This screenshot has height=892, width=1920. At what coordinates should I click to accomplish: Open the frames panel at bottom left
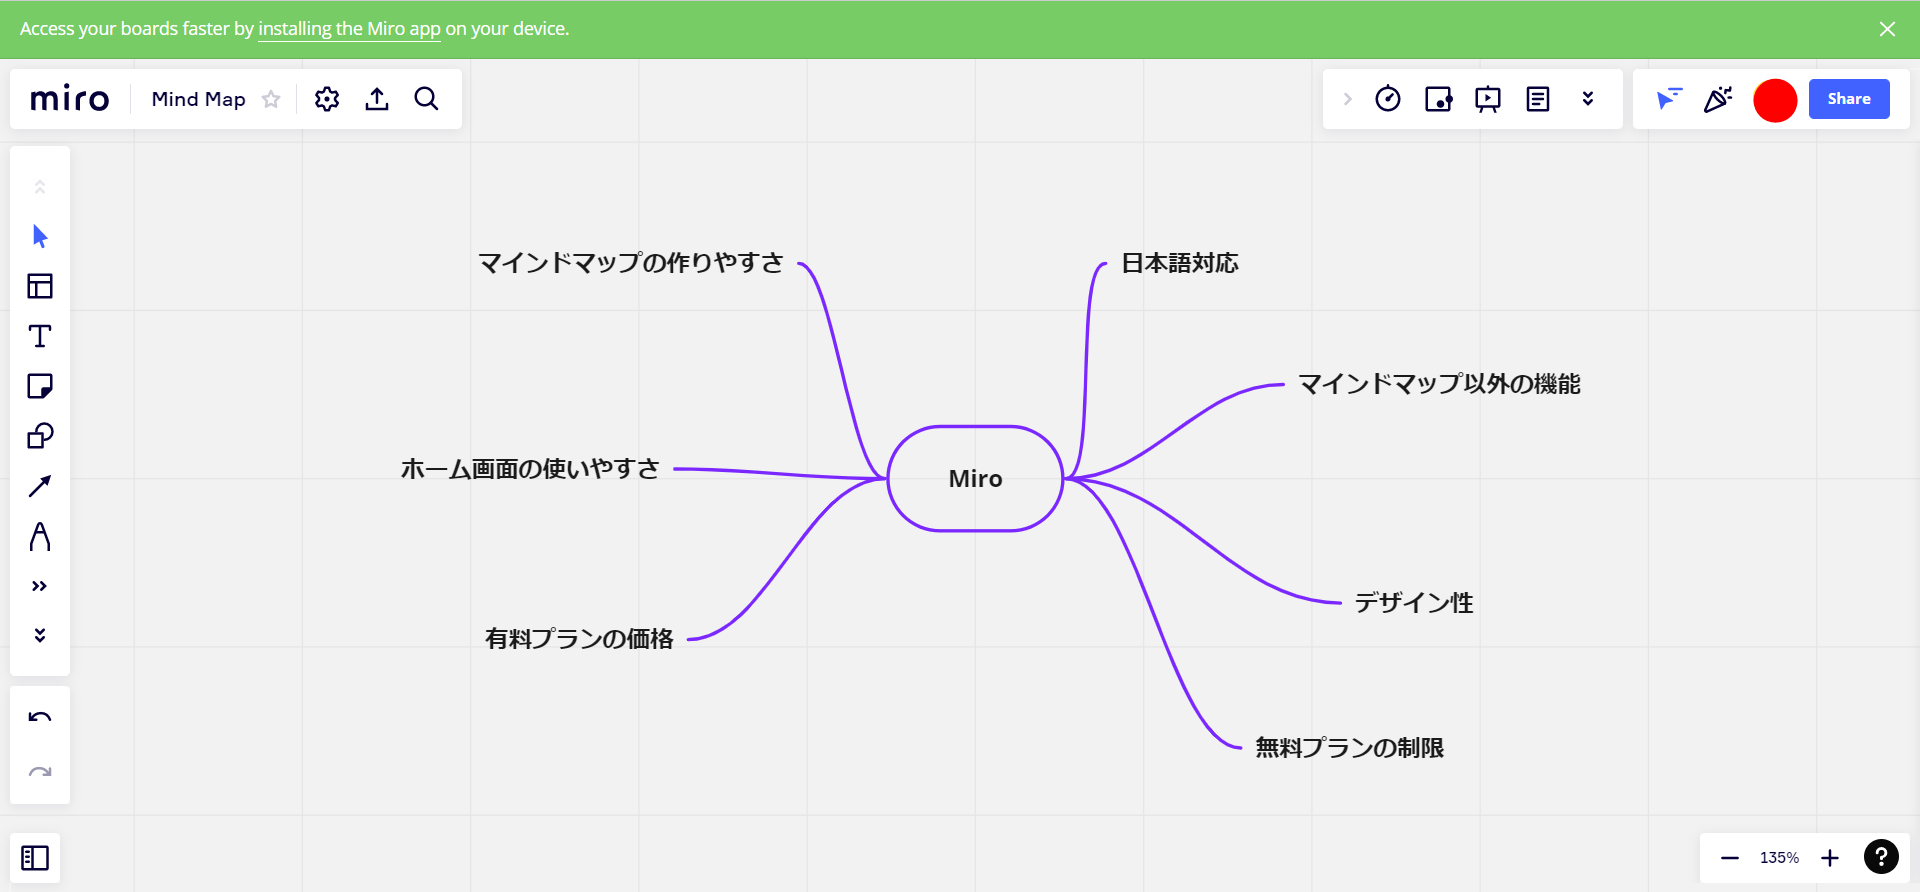point(35,858)
